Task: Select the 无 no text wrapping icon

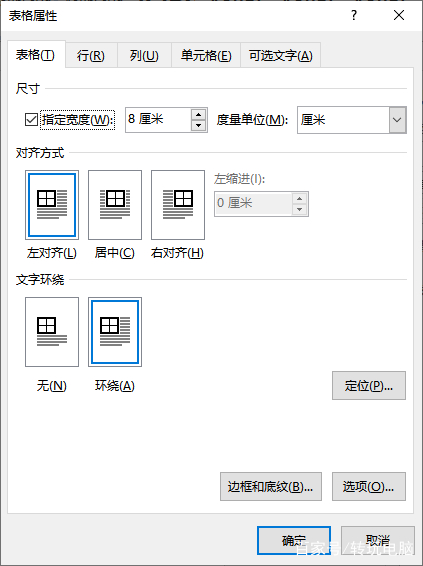Action: [x=52, y=332]
